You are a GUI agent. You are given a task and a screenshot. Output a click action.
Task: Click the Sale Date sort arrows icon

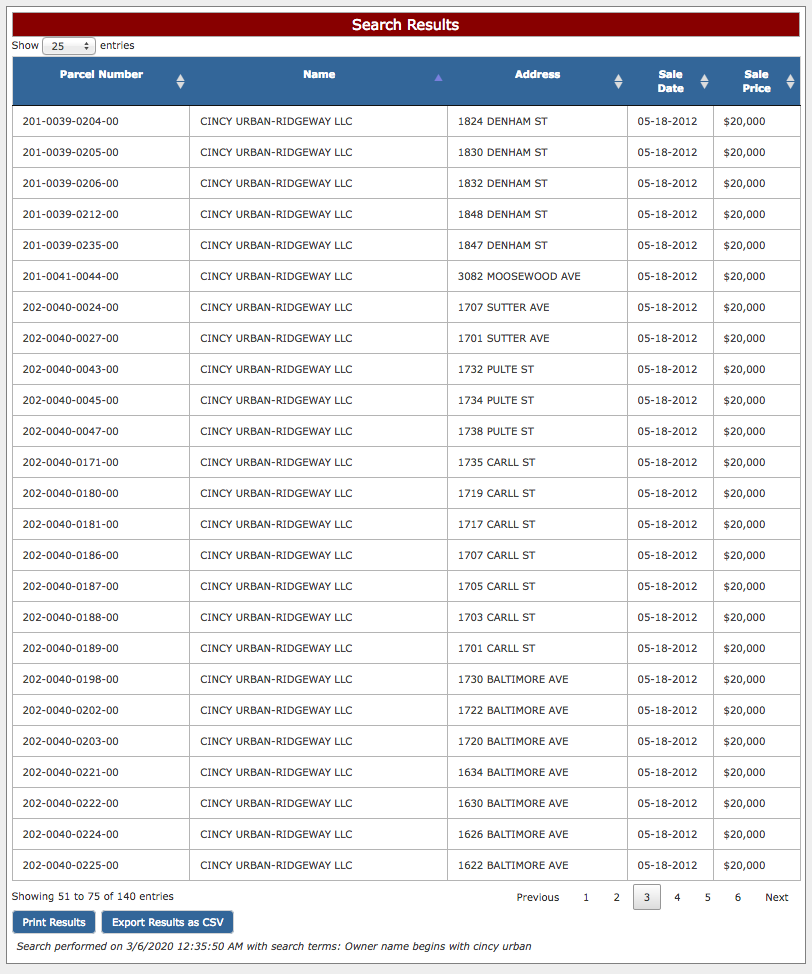704,81
